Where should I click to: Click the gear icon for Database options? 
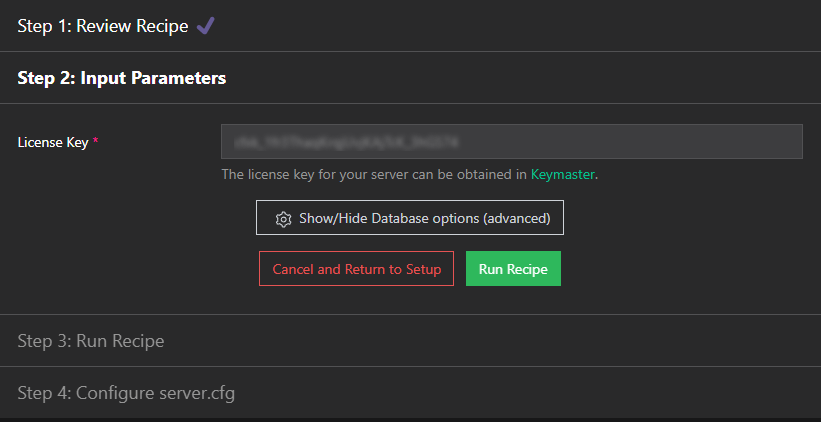(x=283, y=219)
